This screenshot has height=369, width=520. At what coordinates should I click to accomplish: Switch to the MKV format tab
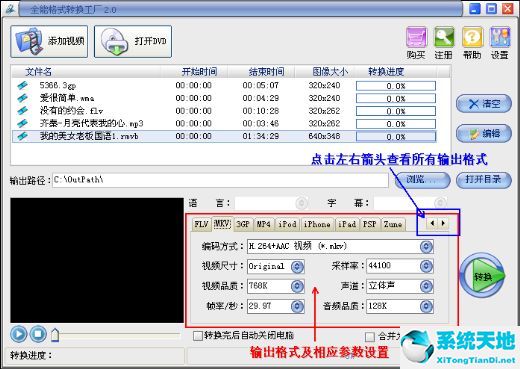point(222,224)
